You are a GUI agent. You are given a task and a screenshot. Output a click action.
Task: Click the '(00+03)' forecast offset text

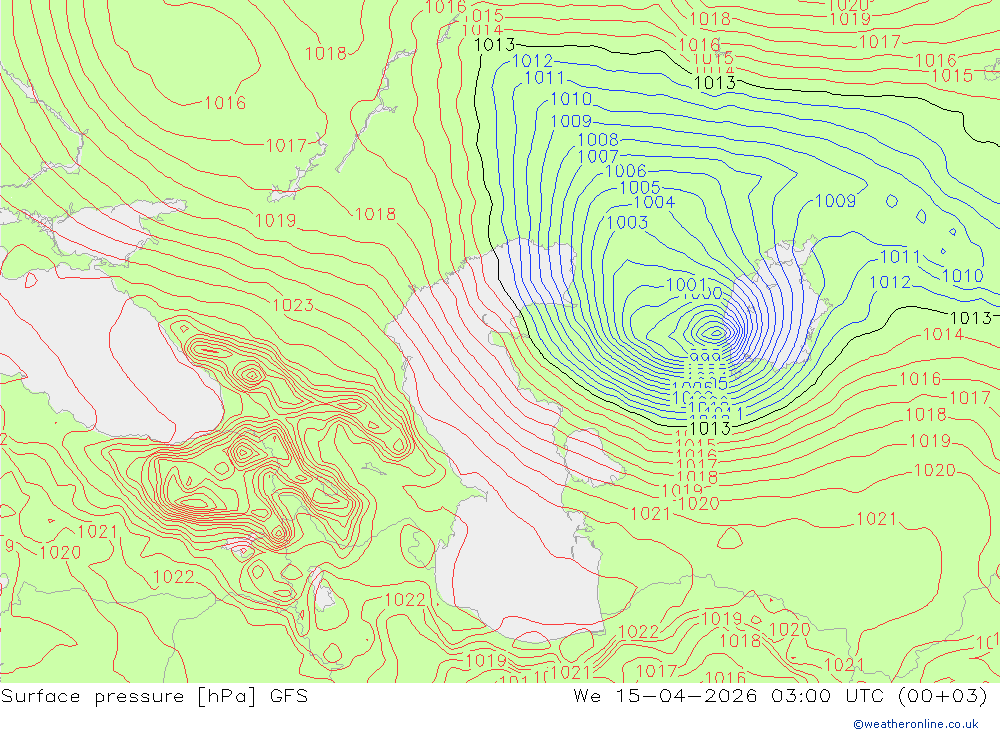point(943,696)
